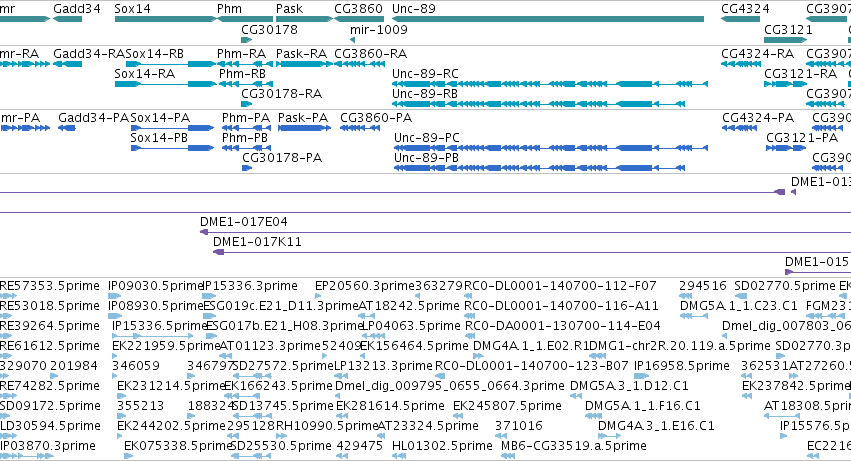Select the Sox14-PA protein label

coord(160,118)
